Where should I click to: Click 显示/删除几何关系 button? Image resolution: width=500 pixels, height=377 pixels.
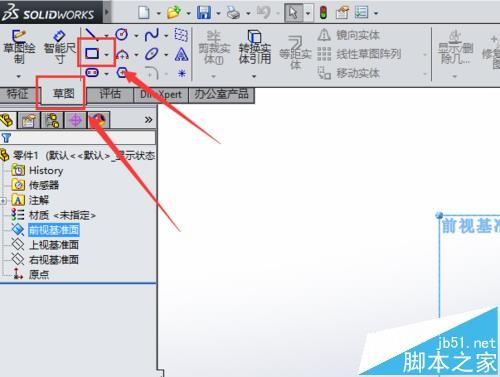pos(455,48)
